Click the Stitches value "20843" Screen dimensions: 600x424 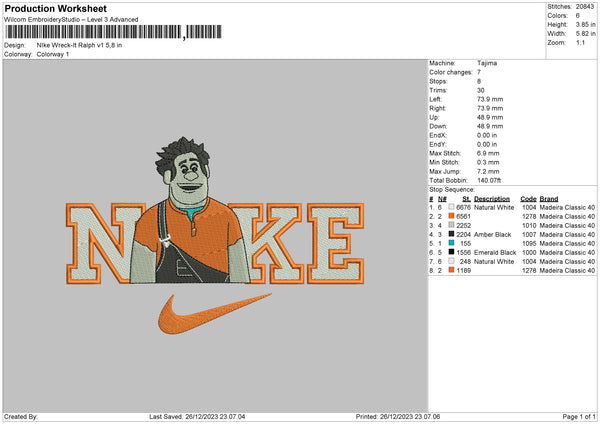(x=585, y=7)
